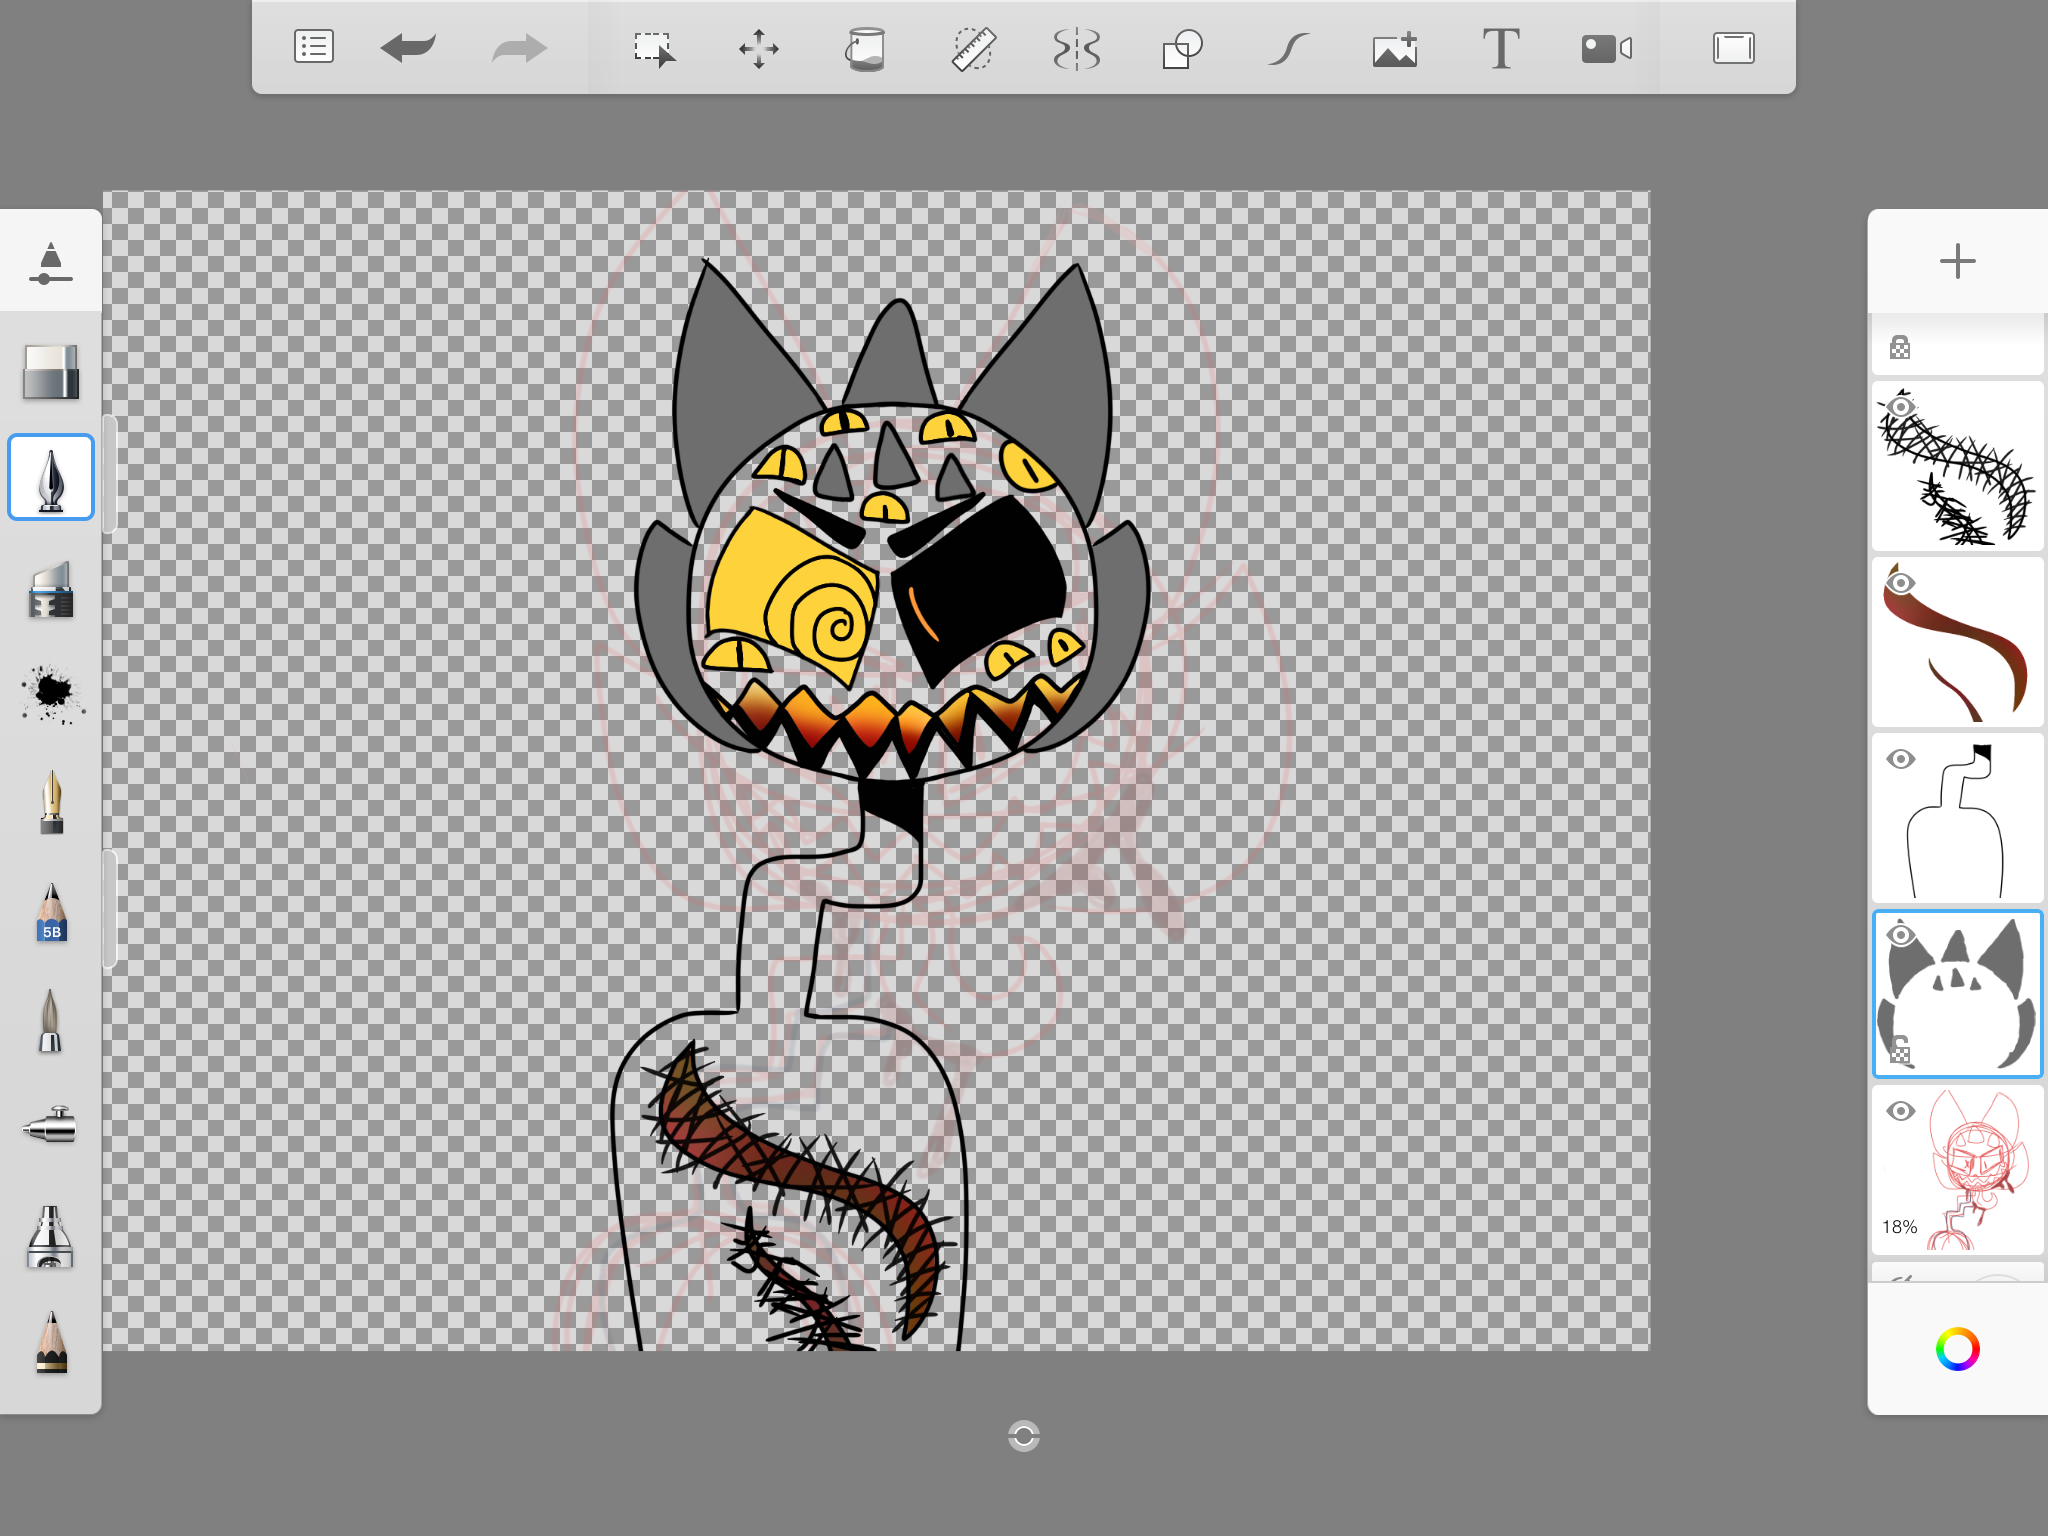The width and height of the screenshot is (2048, 1536).
Task: Open the color wheel picker
Action: click(1957, 1349)
